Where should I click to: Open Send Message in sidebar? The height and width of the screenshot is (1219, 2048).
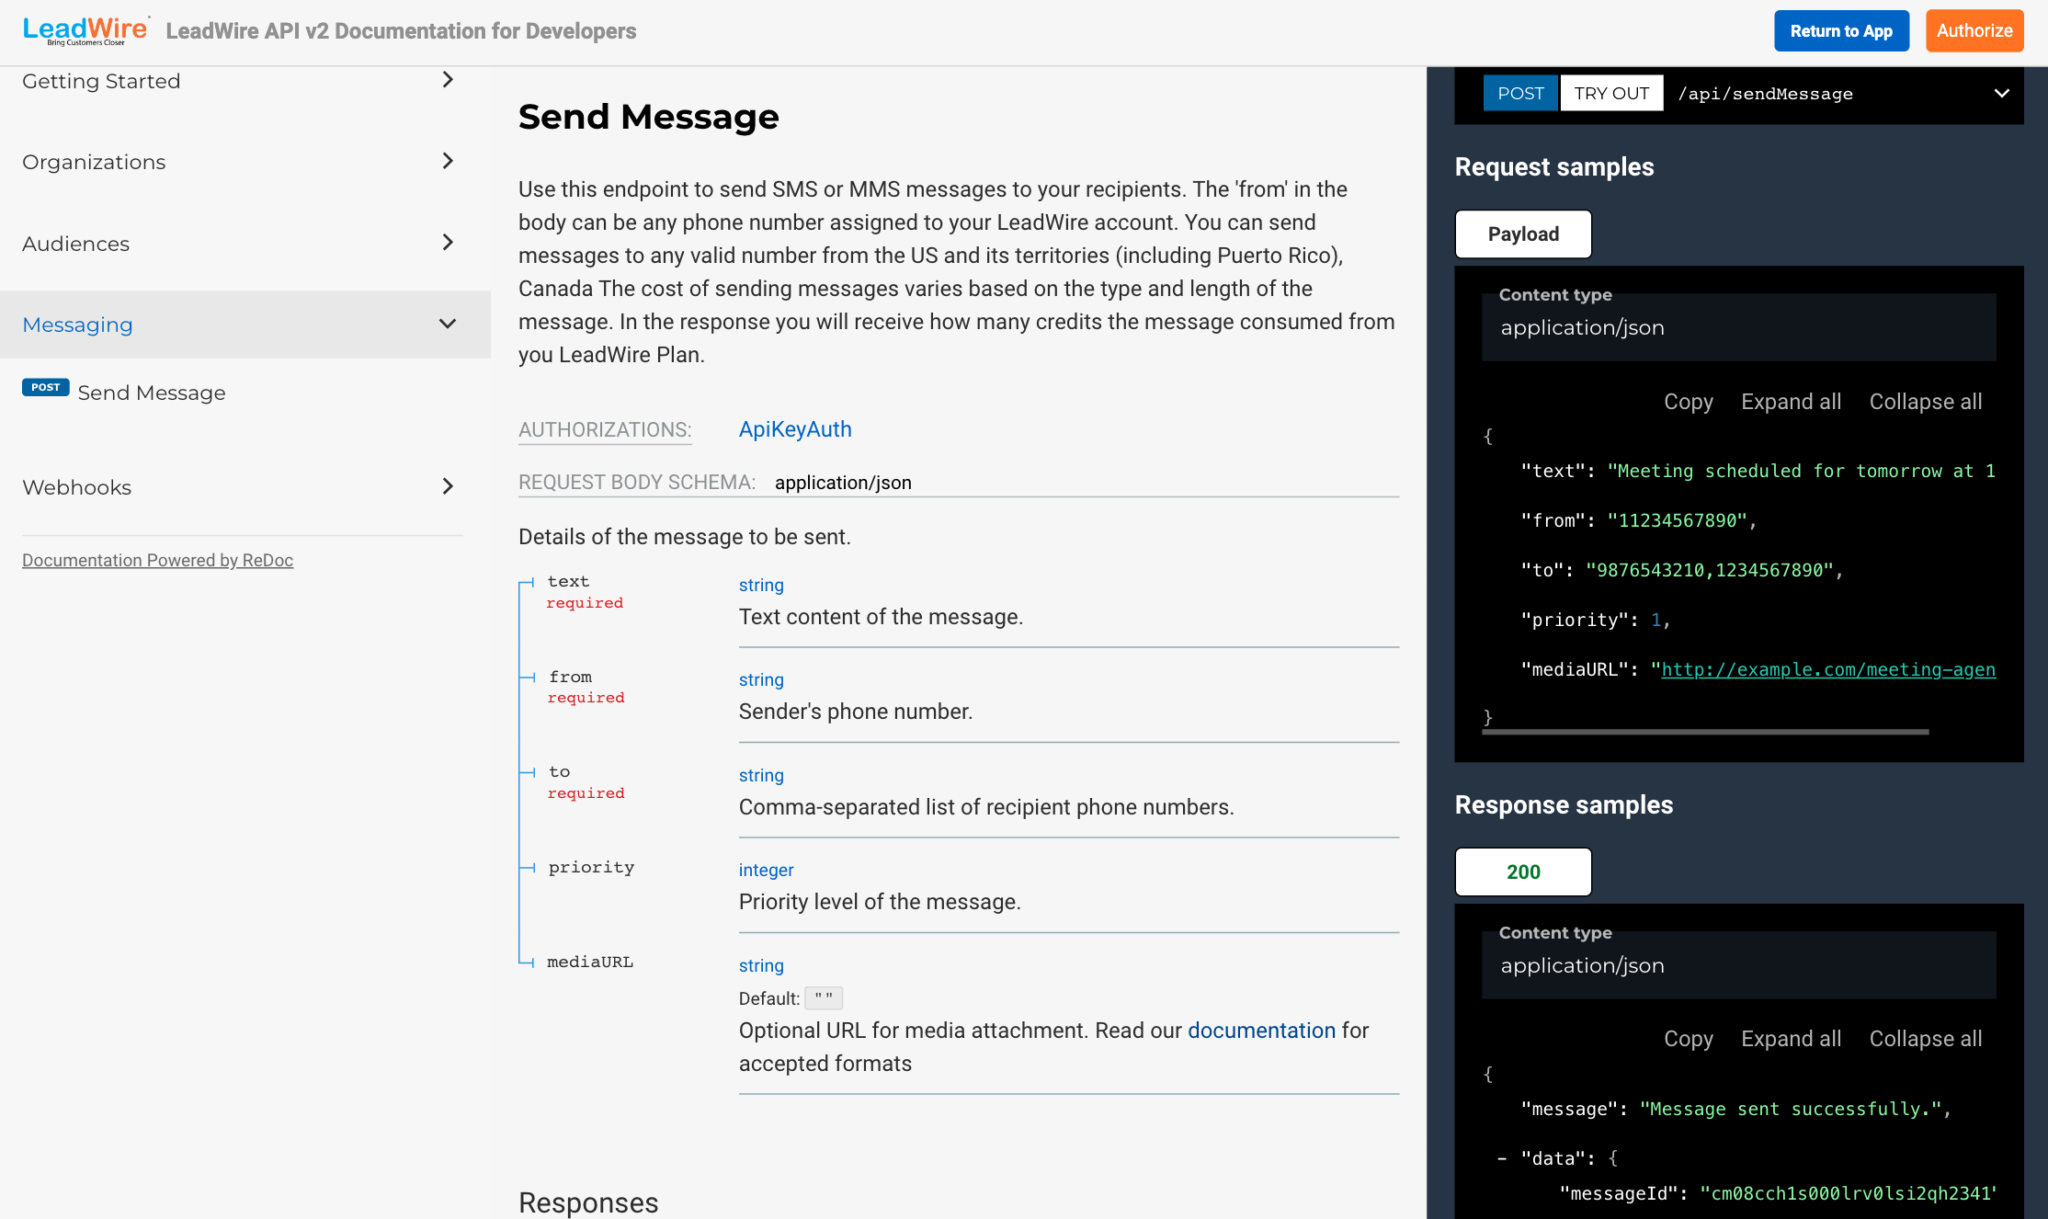(152, 392)
